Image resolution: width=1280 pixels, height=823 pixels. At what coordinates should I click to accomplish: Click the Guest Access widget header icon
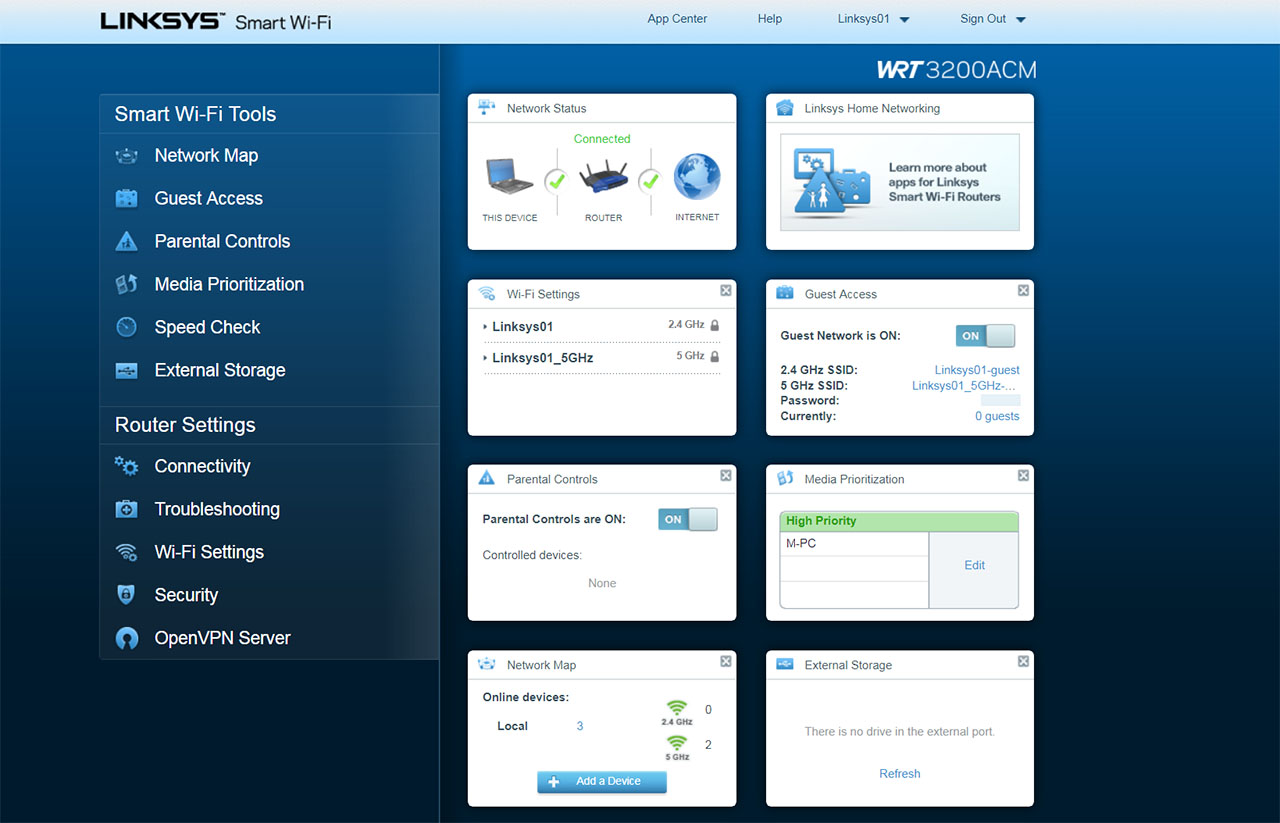pos(785,294)
